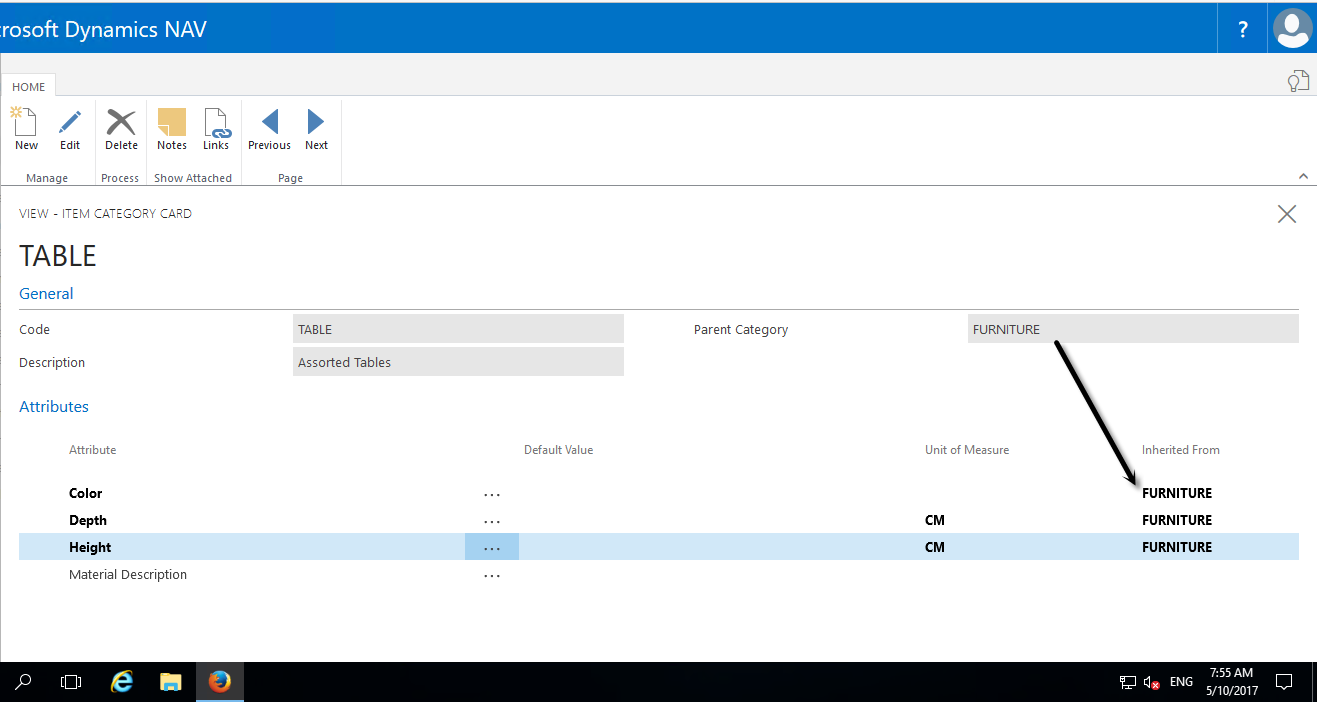This screenshot has height=702, width=1317.
Task: Open Notes from the ribbon
Action: (x=172, y=123)
